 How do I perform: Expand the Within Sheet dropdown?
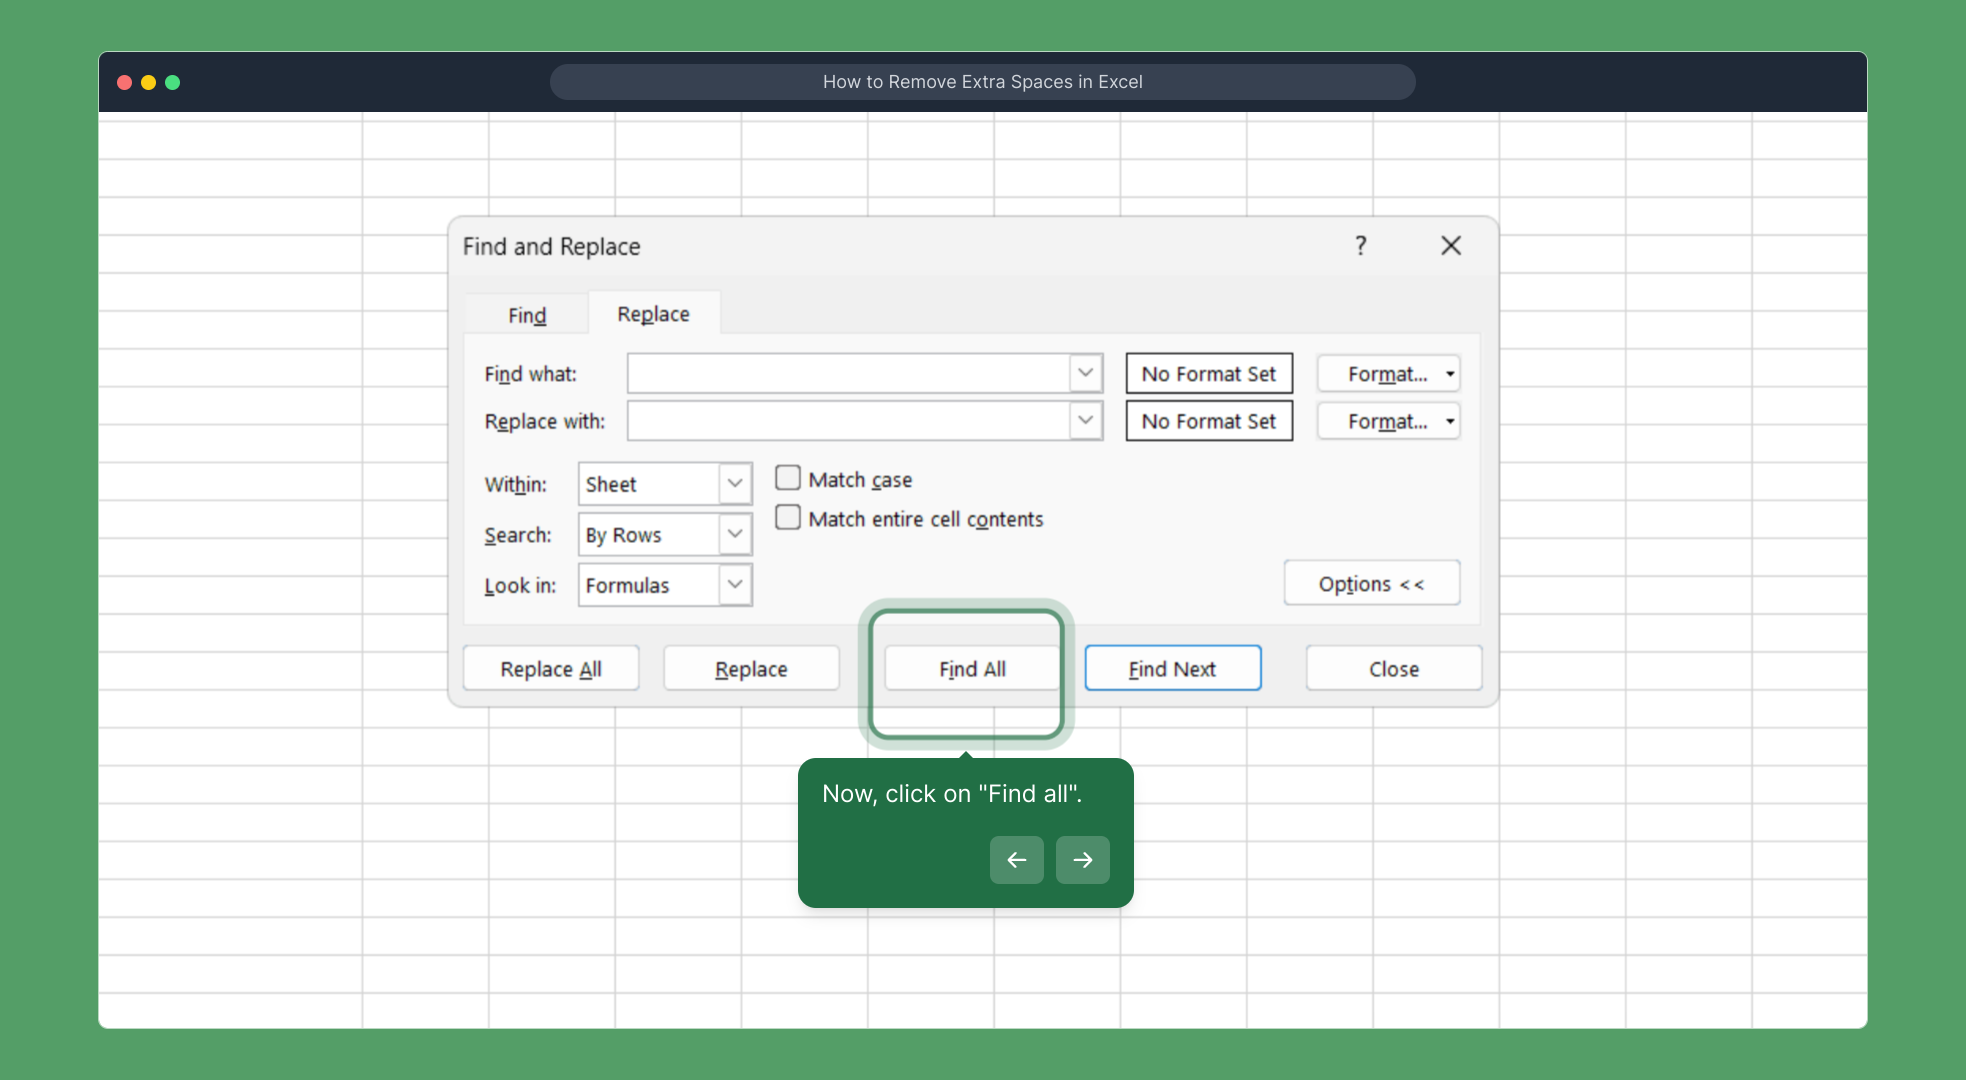734,484
